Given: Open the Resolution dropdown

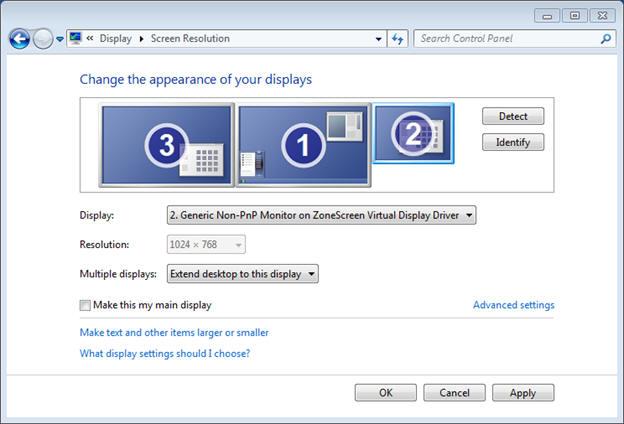Looking at the screenshot, I should 206,244.
